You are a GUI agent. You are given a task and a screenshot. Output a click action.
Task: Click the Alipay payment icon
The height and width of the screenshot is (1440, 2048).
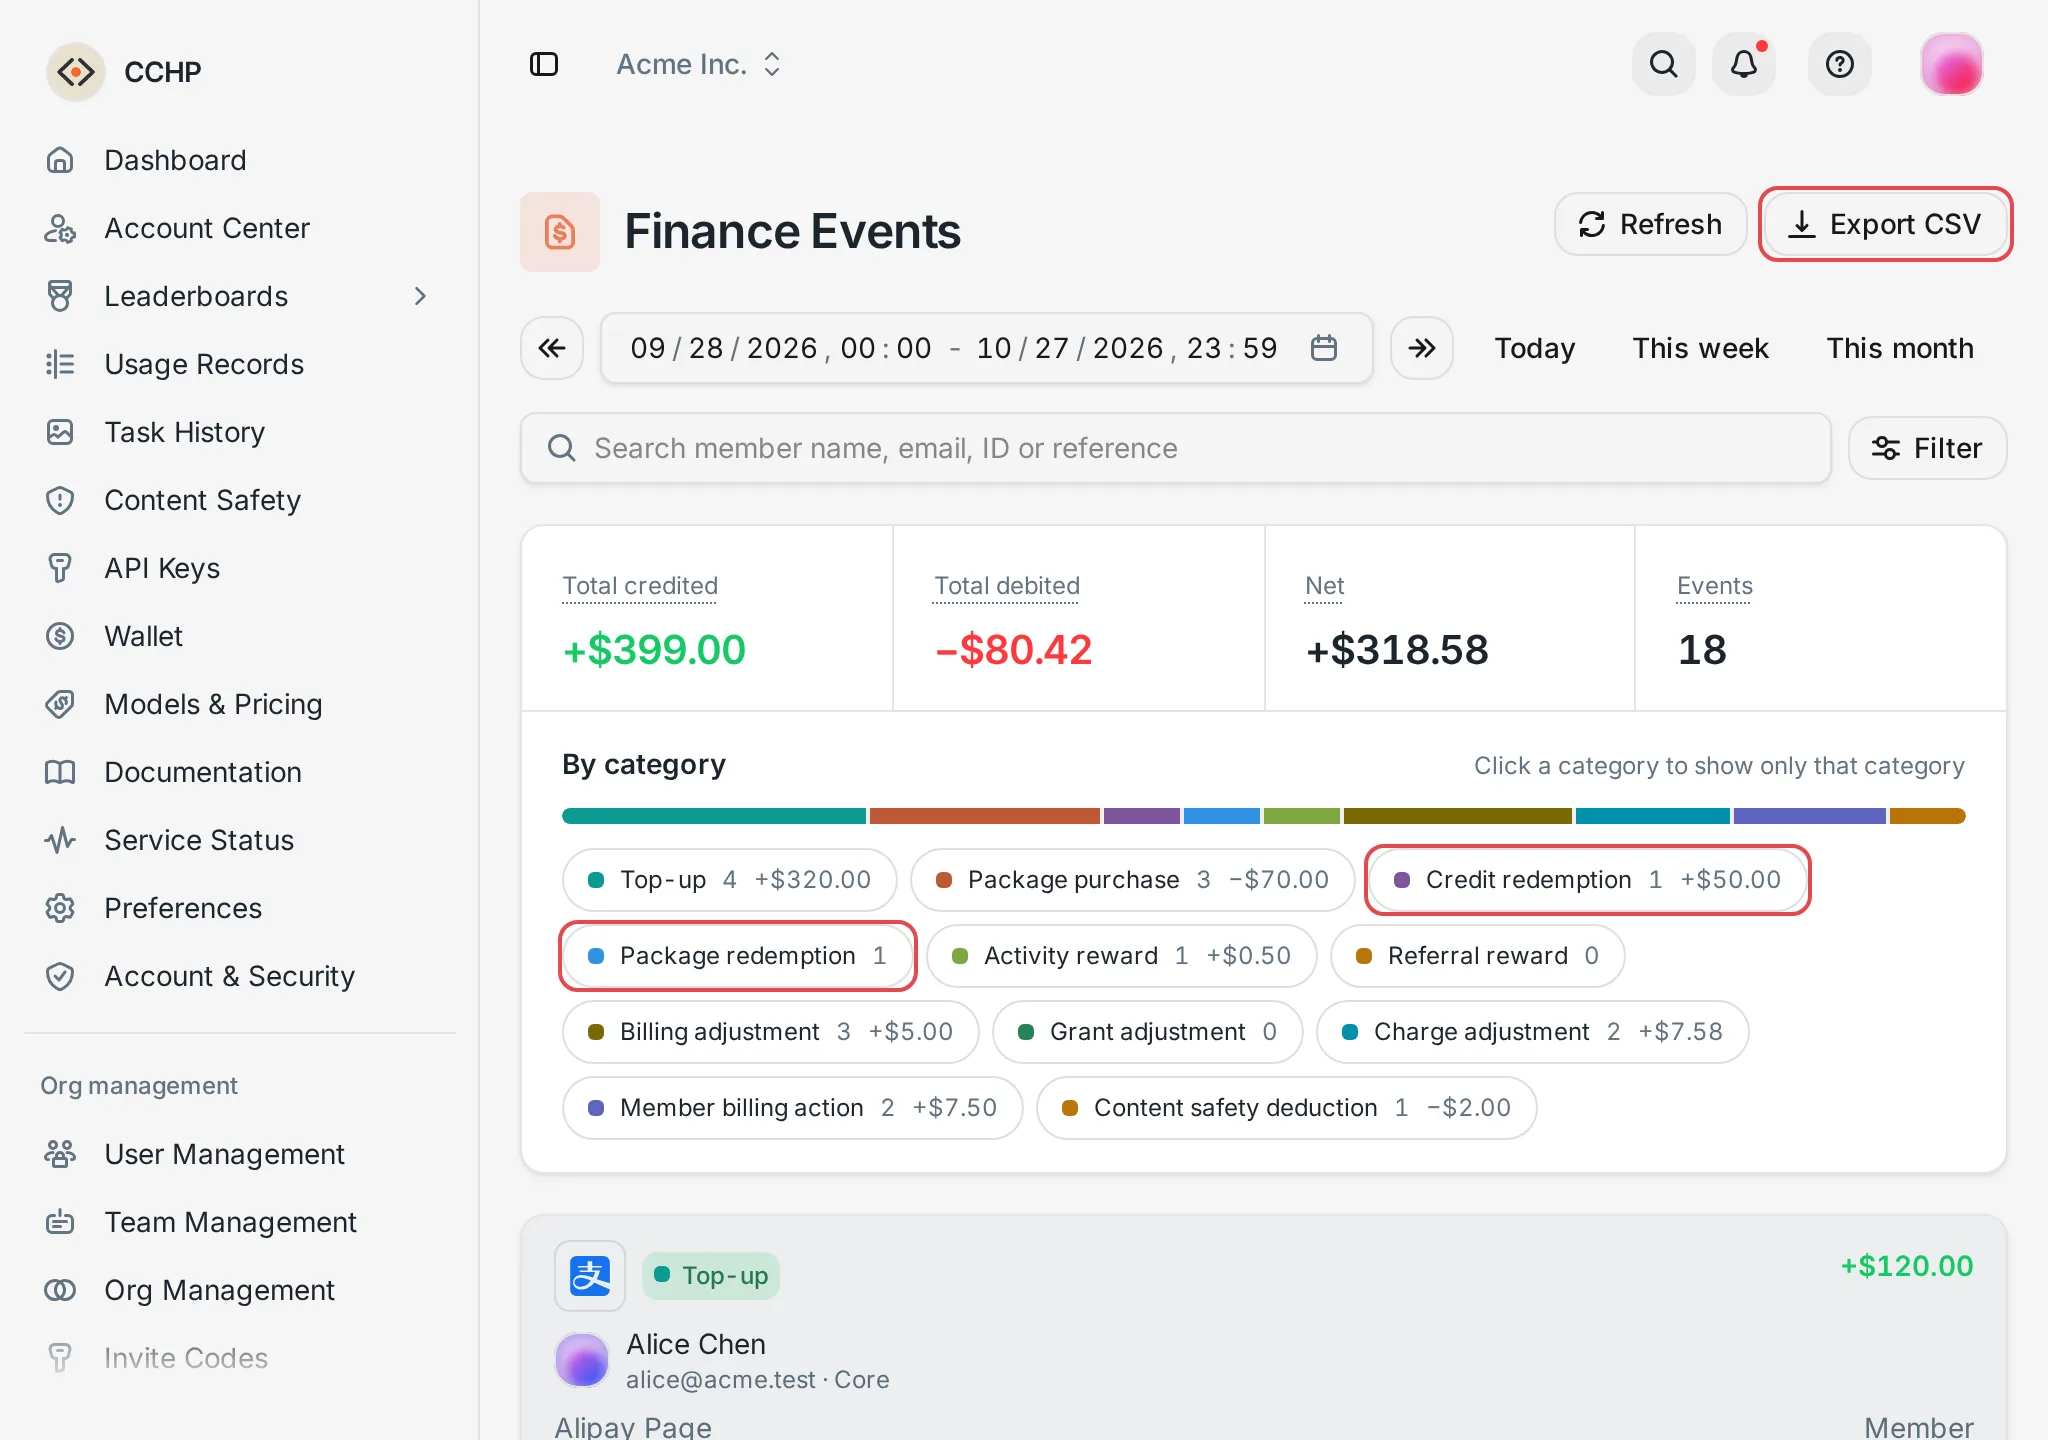[x=590, y=1276]
